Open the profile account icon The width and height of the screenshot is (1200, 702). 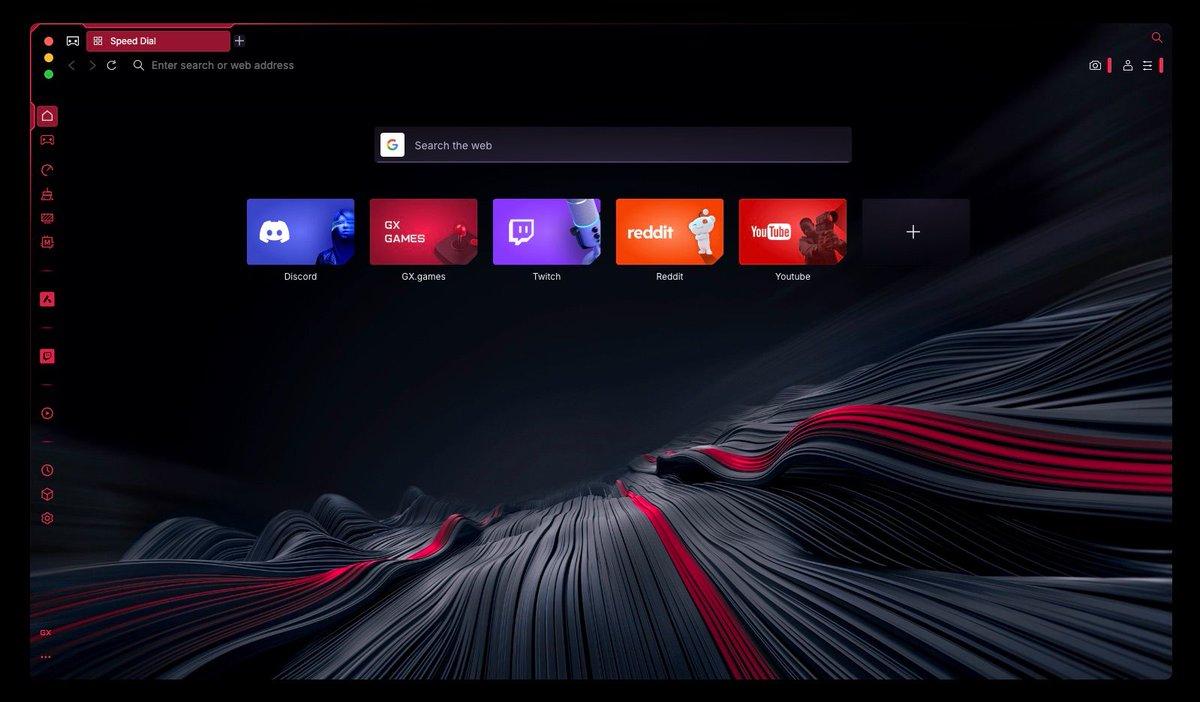[1128, 65]
